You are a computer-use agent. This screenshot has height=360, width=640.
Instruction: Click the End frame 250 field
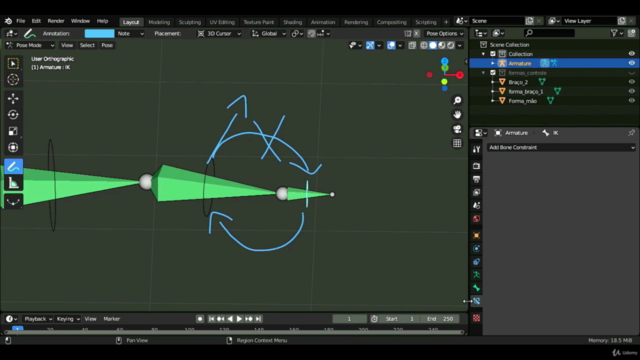tap(440, 319)
